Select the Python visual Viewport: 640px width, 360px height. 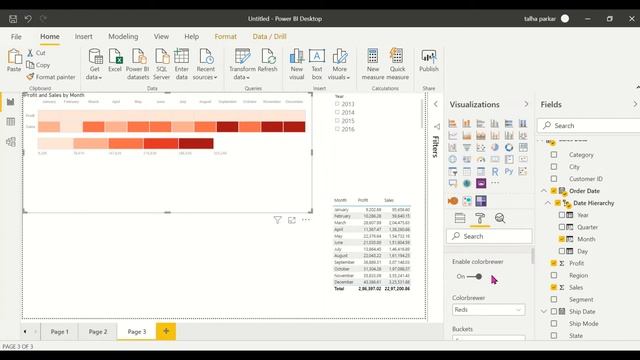pos(509,171)
